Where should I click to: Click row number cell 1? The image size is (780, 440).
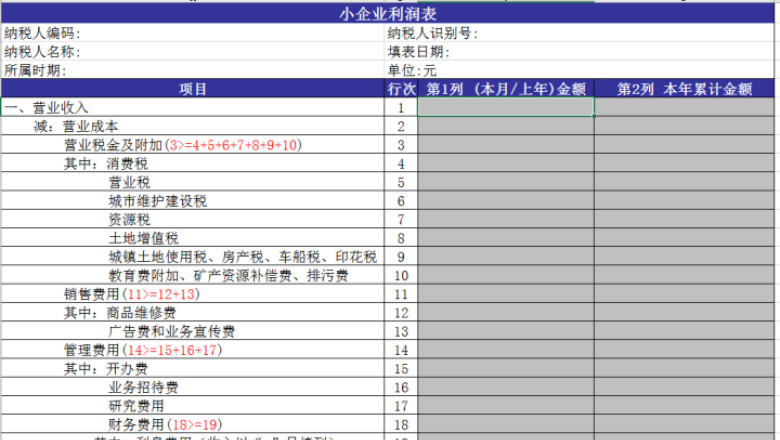pos(401,107)
